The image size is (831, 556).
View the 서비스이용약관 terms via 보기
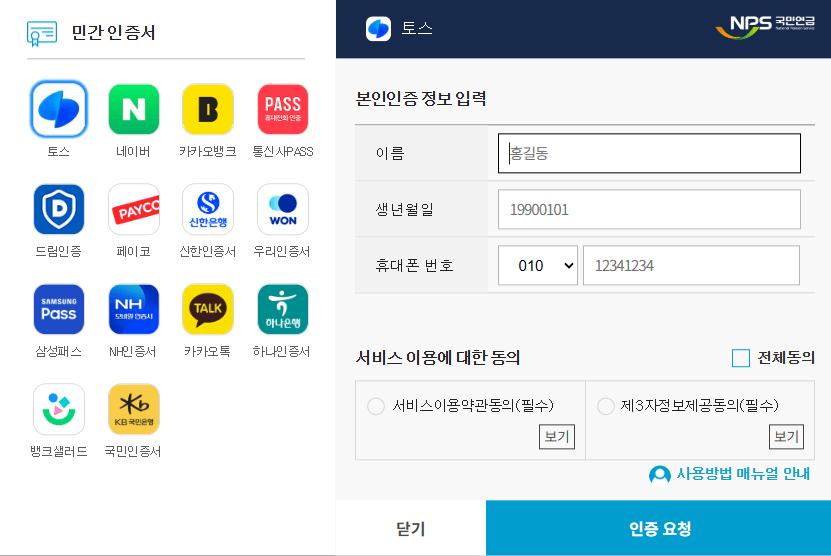[556, 437]
